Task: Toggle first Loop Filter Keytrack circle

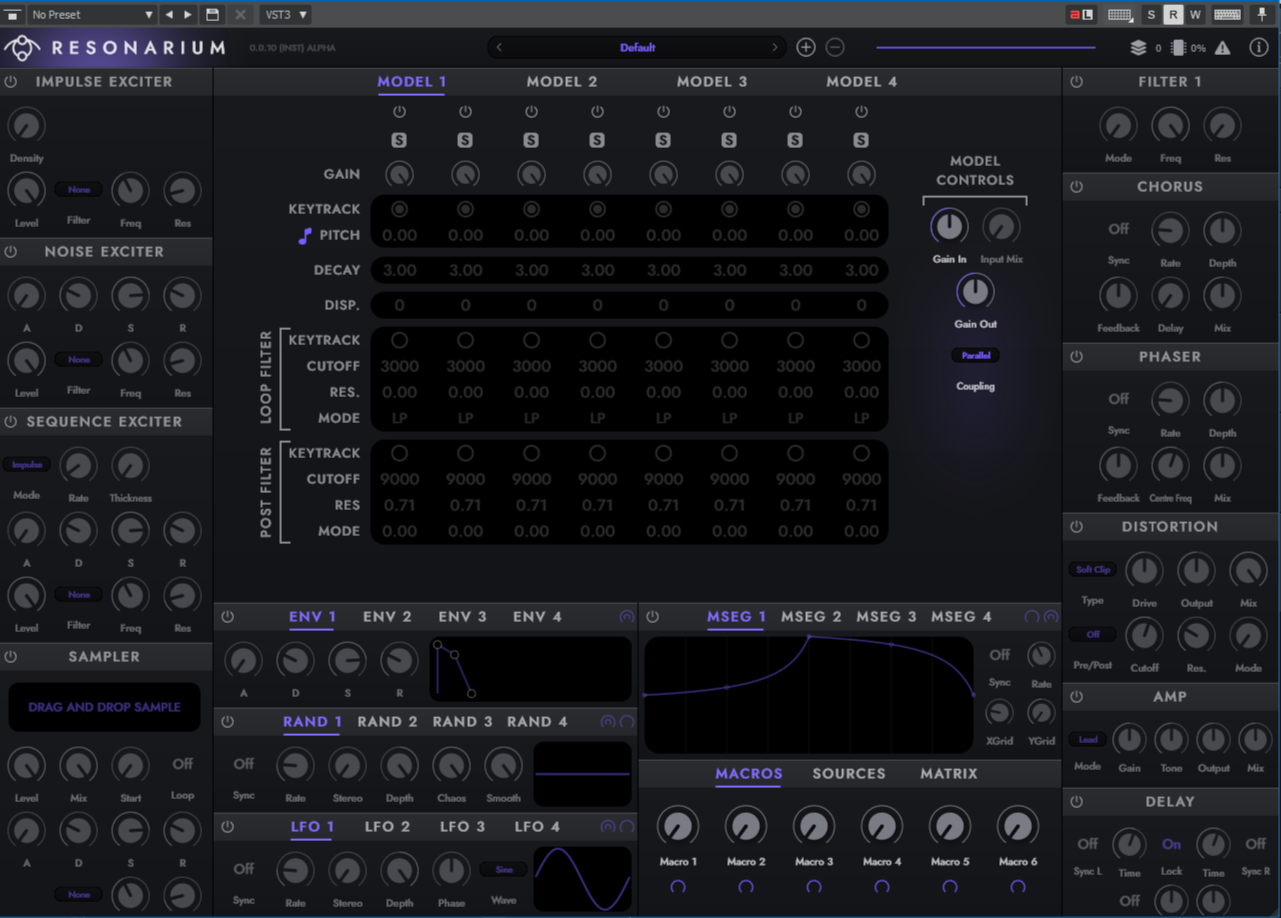Action: coord(399,340)
